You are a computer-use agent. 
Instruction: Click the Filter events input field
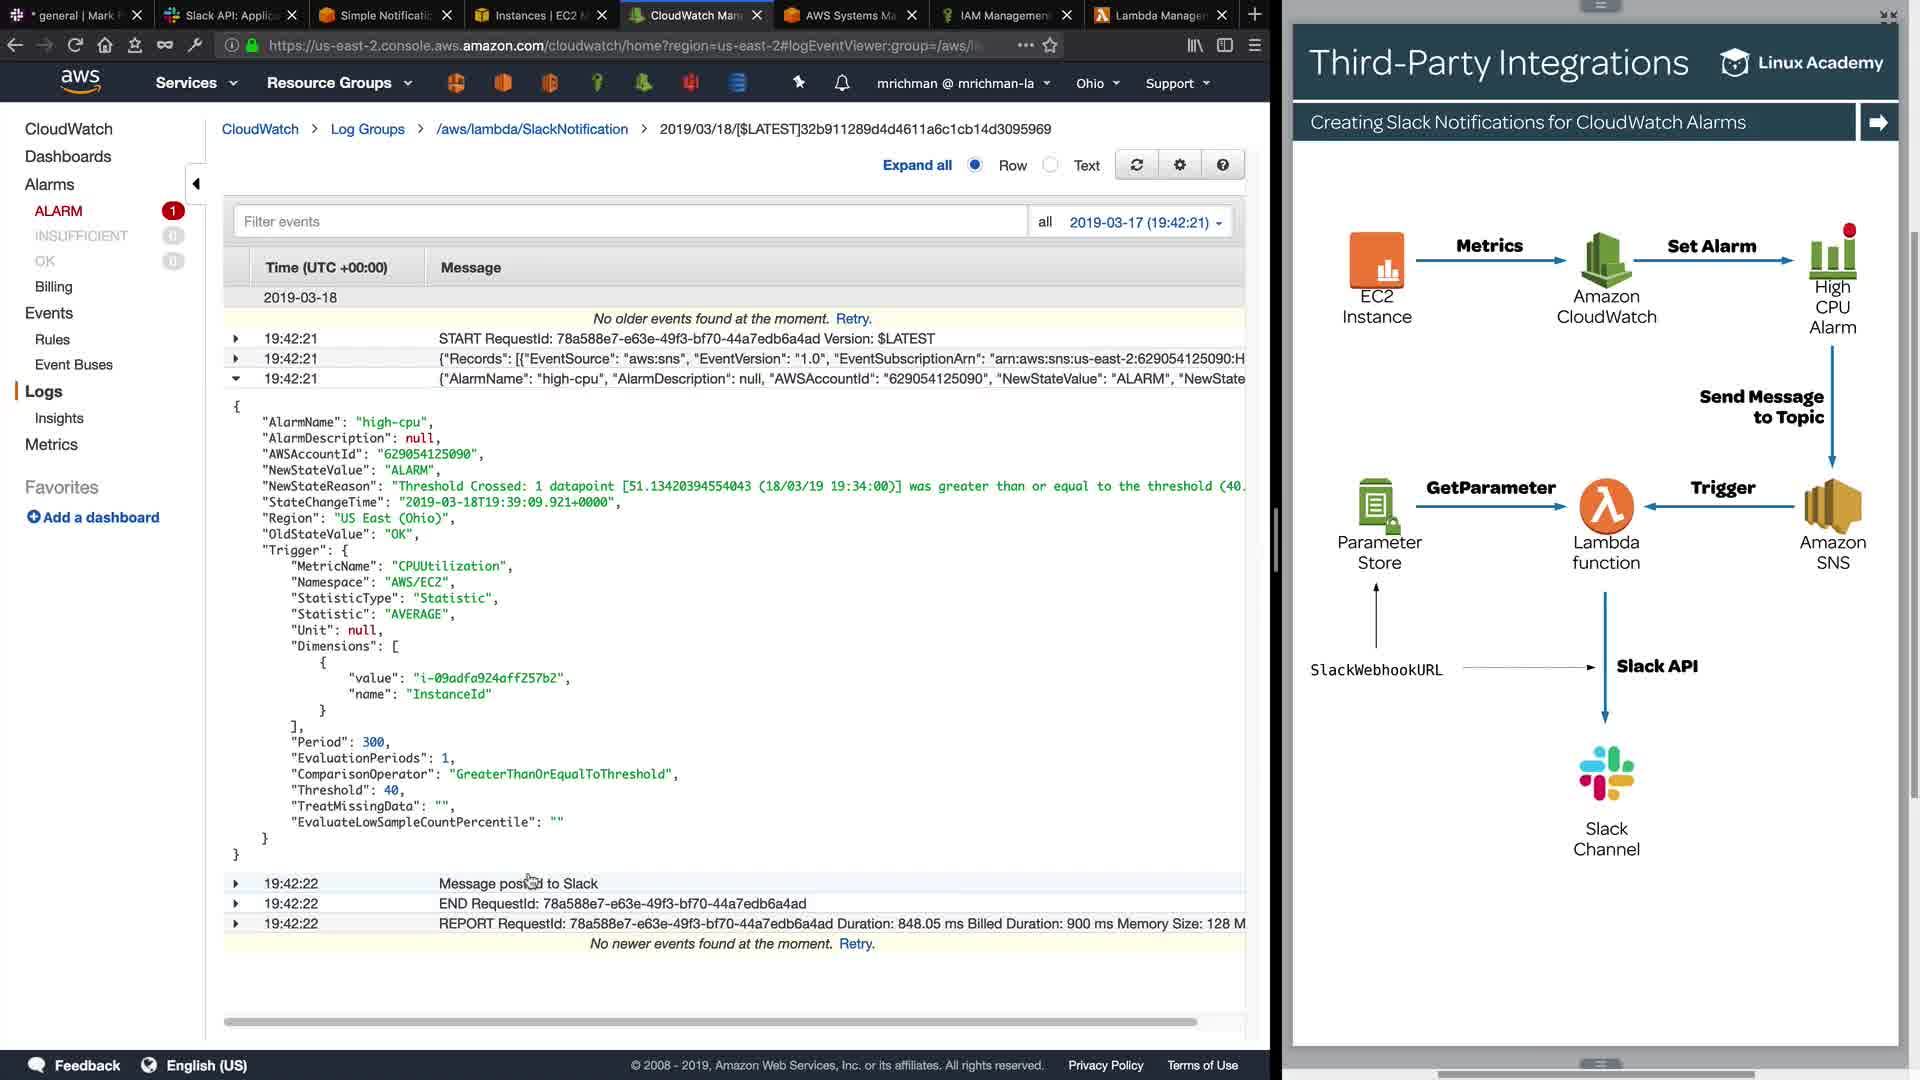click(x=630, y=222)
